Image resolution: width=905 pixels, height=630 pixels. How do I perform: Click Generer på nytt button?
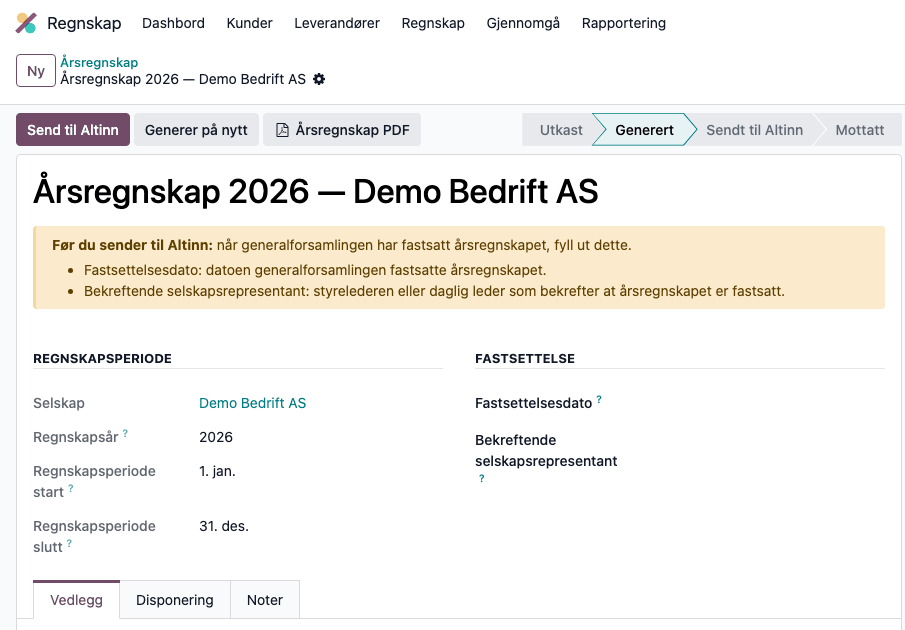click(x=196, y=130)
